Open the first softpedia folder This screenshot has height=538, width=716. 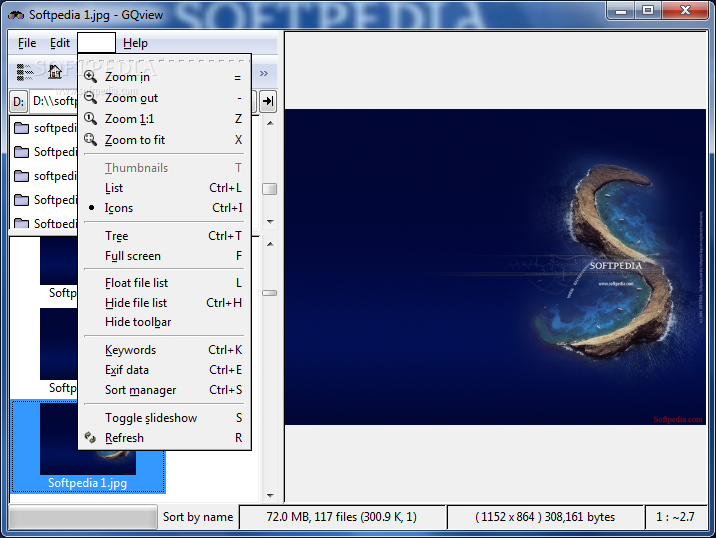(x=45, y=128)
